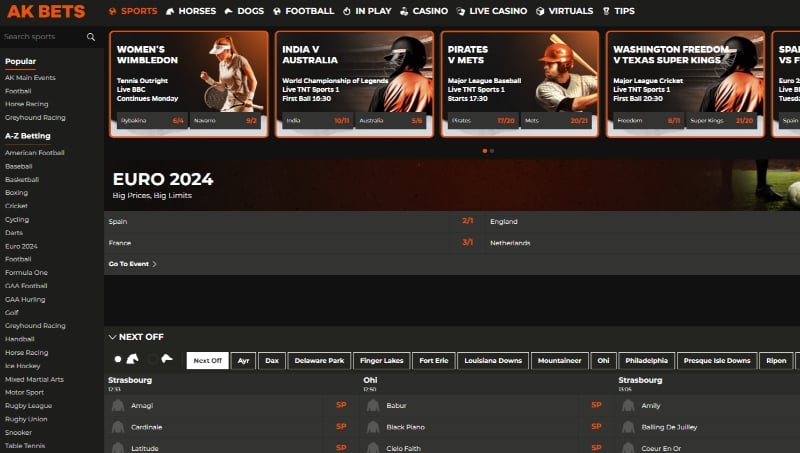Select the Delaware Park tab

319,361
